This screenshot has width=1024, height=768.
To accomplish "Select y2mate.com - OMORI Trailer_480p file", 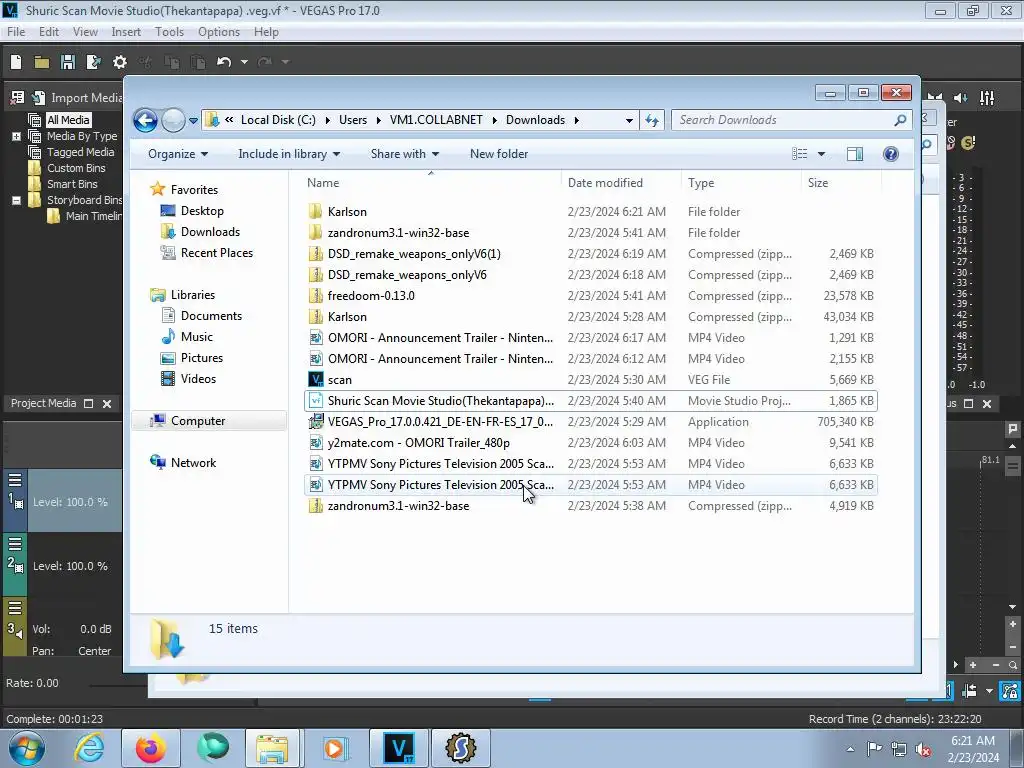I will [591, 443].
